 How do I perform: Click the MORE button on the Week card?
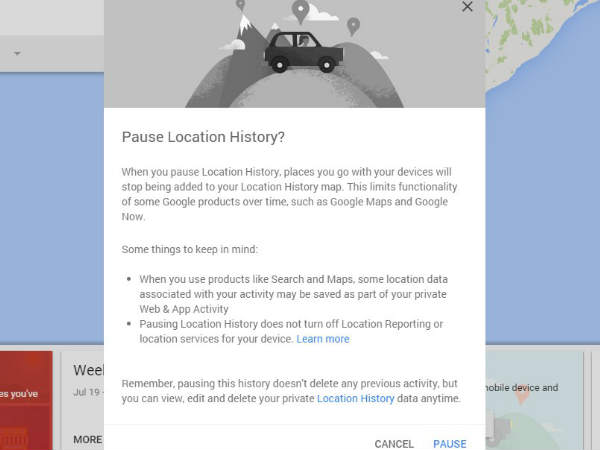(87, 439)
